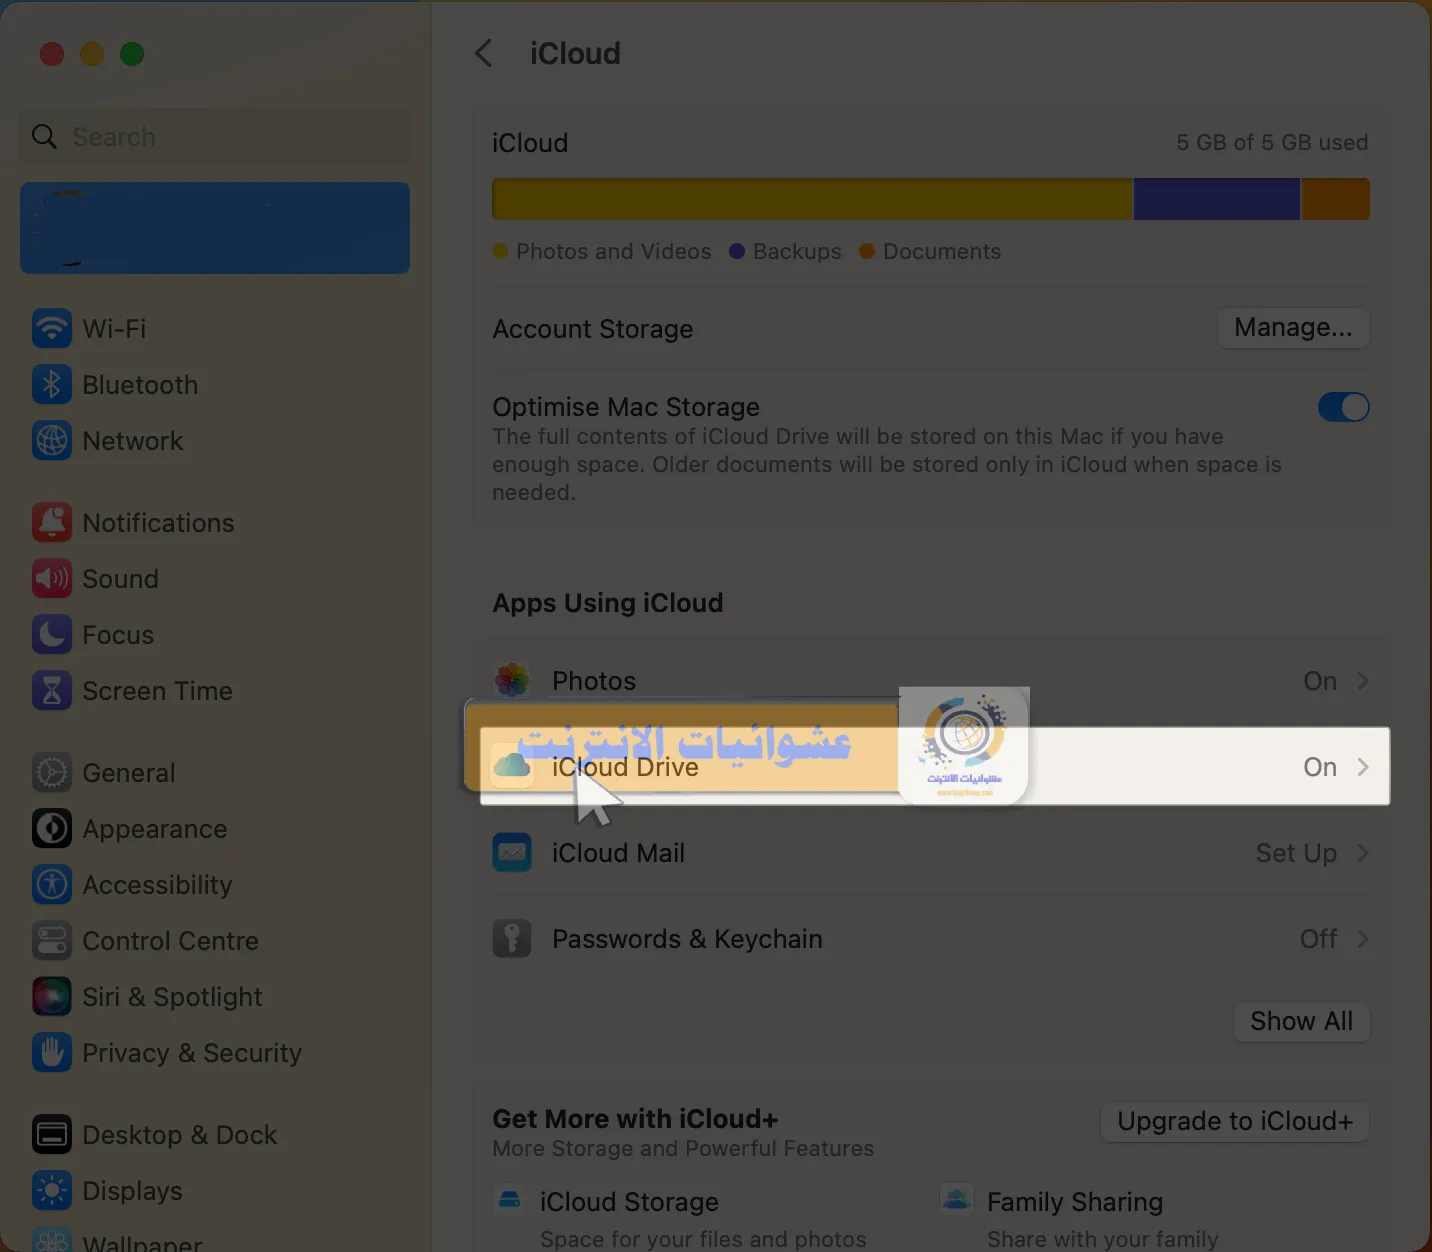Click the Wi-Fi icon in sidebar

(x=52, y=328)
